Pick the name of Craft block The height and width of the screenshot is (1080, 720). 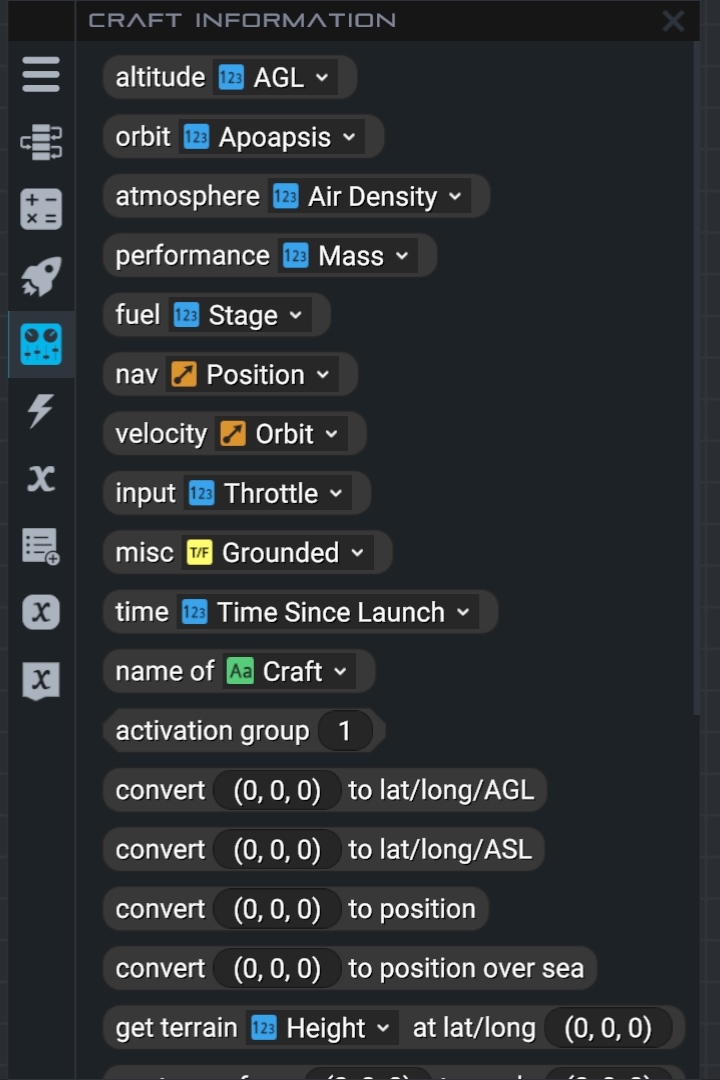point(238,671)
